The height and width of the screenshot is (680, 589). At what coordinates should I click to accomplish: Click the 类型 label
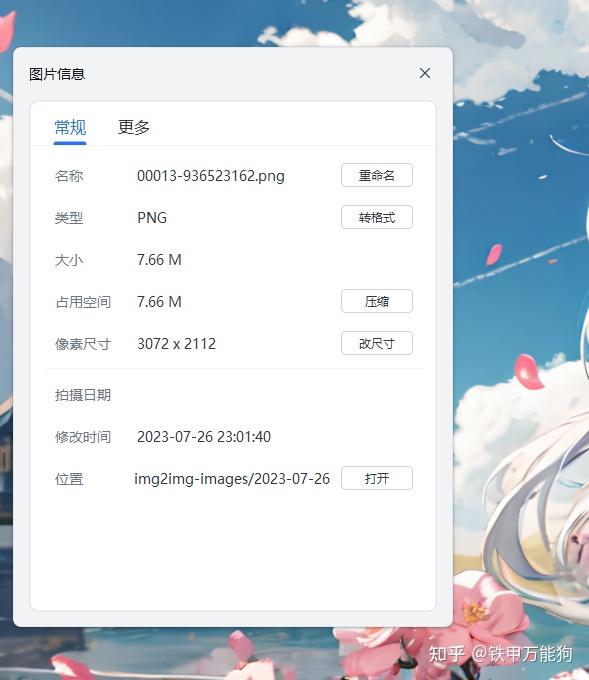(x=69, y=218)
